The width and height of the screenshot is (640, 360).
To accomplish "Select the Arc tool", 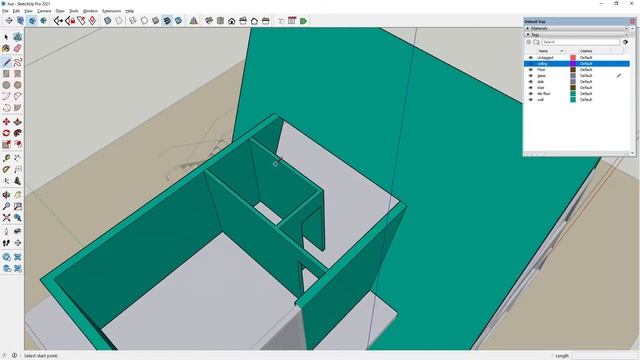I will click(6, 97).
